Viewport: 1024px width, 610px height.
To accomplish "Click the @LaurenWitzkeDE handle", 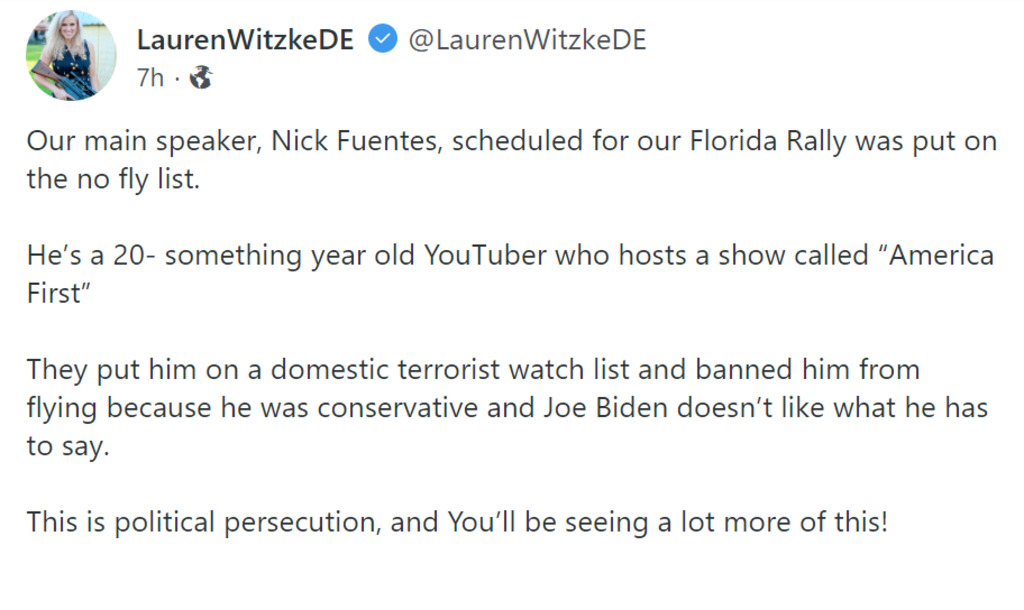I will tap(527, 40).
